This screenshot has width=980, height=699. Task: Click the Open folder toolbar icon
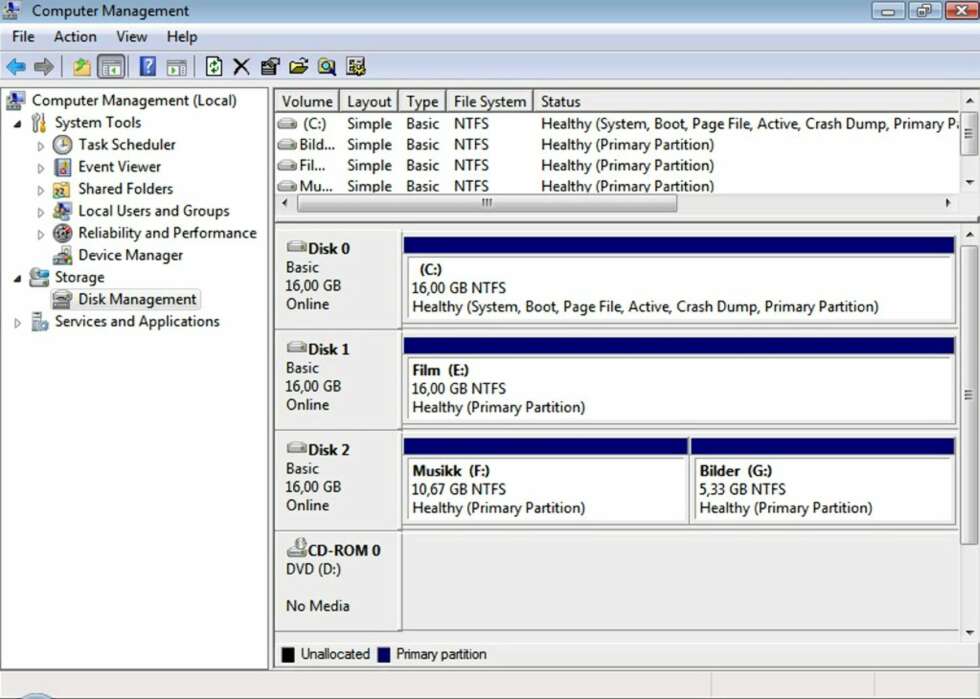298,66
